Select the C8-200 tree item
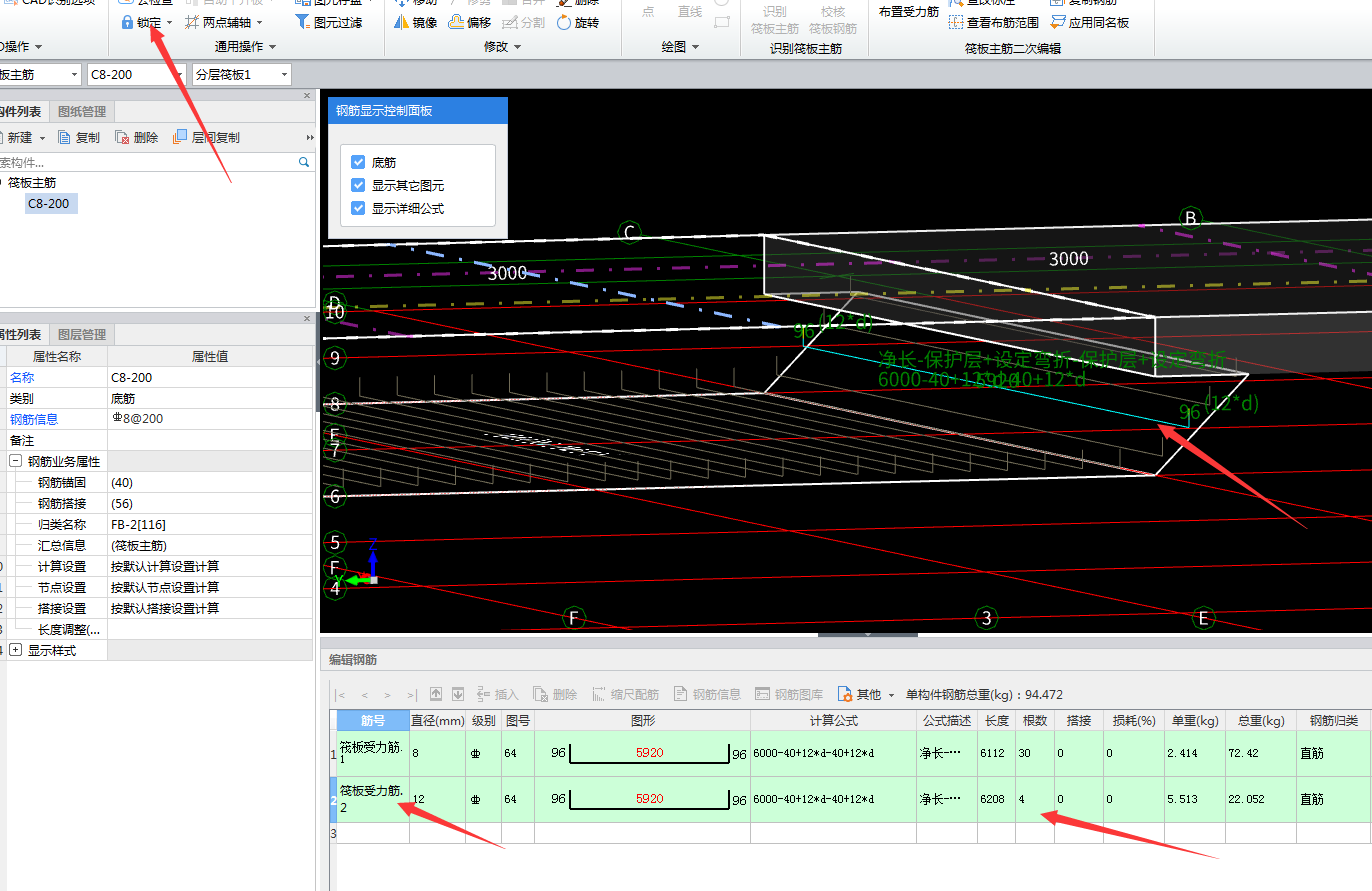This screenshot has width=1372, height=891. [x=49, y=203]
